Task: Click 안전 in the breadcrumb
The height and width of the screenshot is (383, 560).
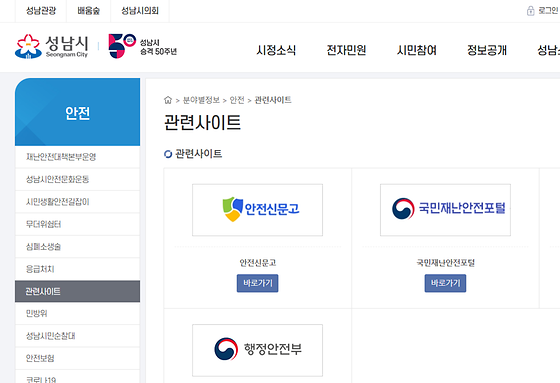Action: (x=237, y=100)
